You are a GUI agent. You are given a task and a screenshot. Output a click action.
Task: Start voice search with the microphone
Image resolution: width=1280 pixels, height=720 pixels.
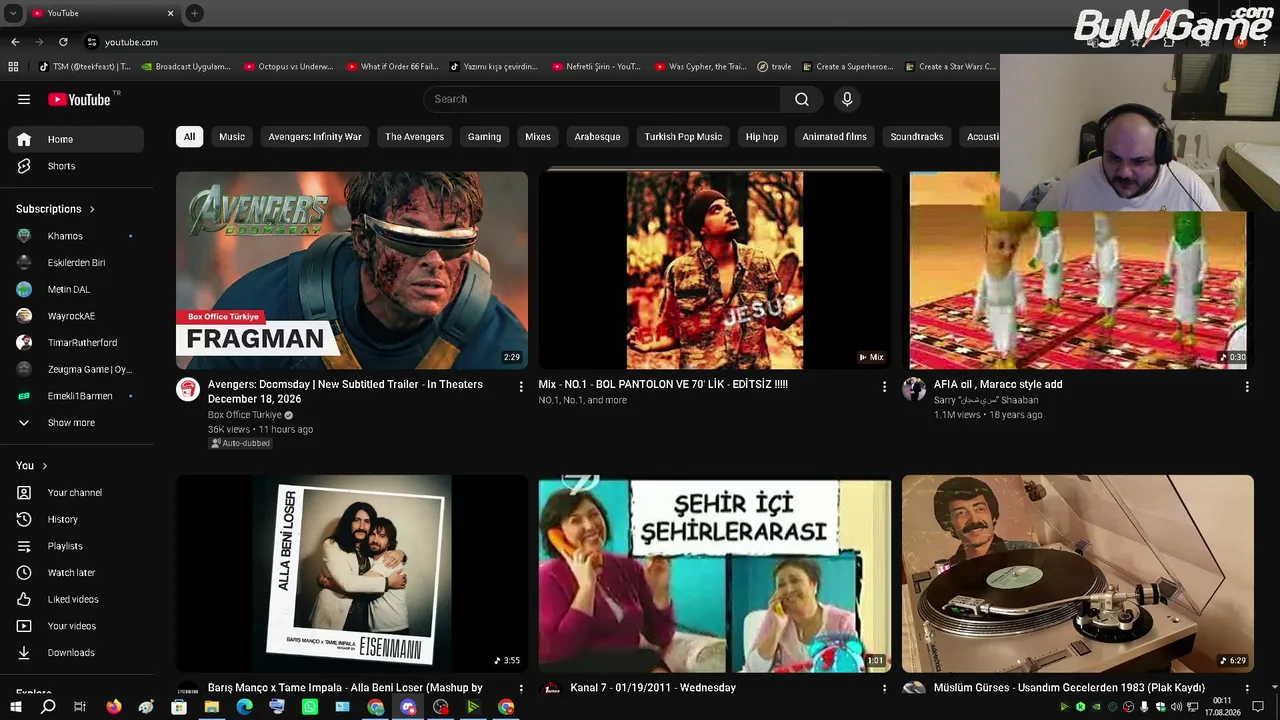[847, 99]
